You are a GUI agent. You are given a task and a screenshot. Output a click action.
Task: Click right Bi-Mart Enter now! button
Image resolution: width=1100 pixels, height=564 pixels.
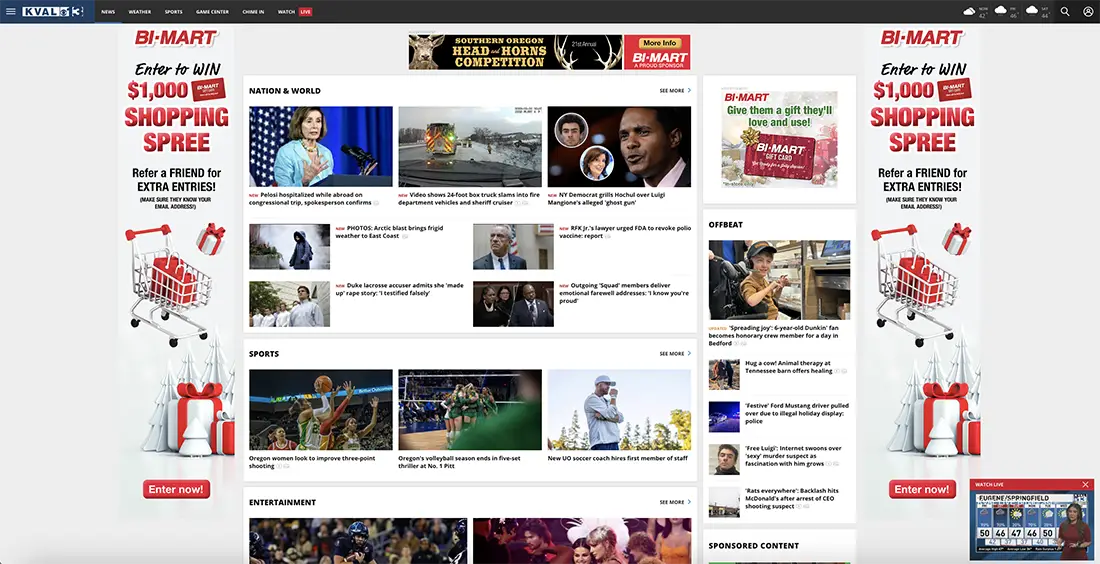(x=922, y=489)
